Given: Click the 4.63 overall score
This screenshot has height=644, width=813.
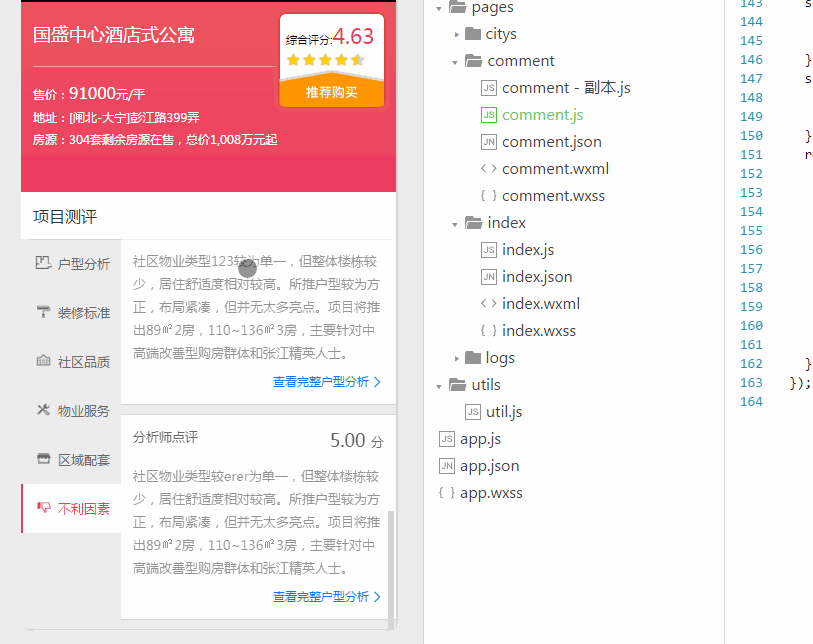Looking at the screenshot, I should (353, 36).
